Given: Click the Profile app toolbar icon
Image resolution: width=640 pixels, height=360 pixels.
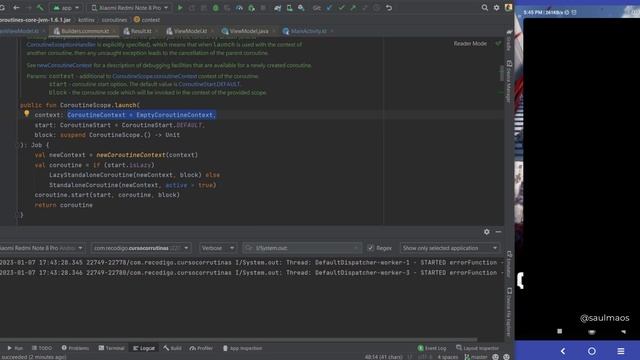Looking at the screenshot, I should click(239, 8).
